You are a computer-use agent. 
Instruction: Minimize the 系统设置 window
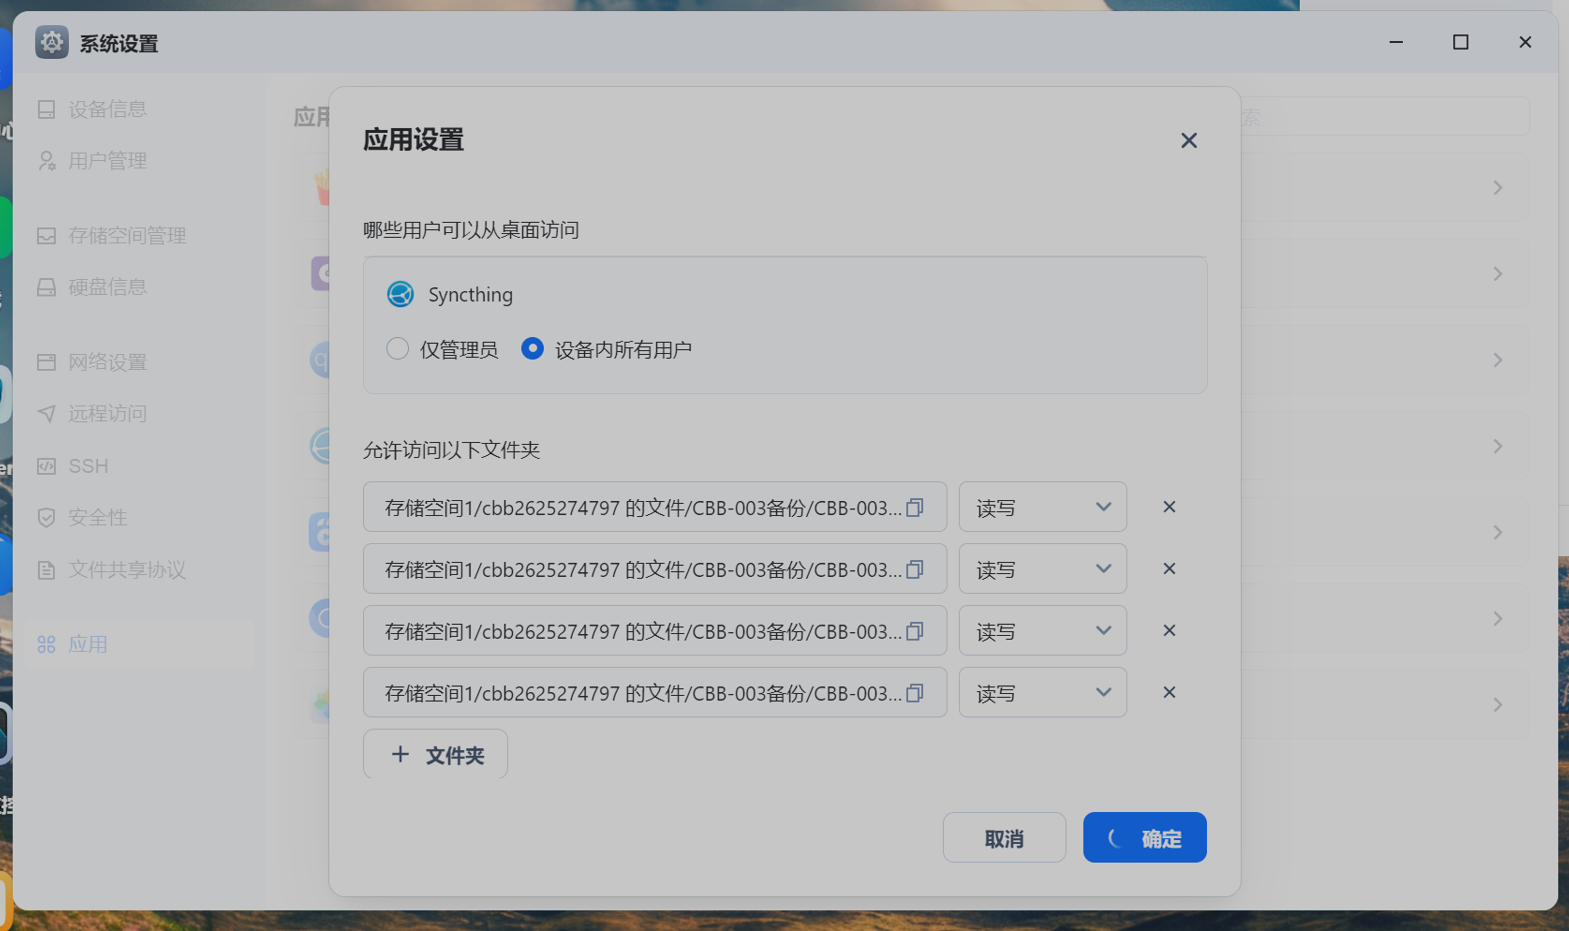pyautogui.click(x=1396, y=42)
